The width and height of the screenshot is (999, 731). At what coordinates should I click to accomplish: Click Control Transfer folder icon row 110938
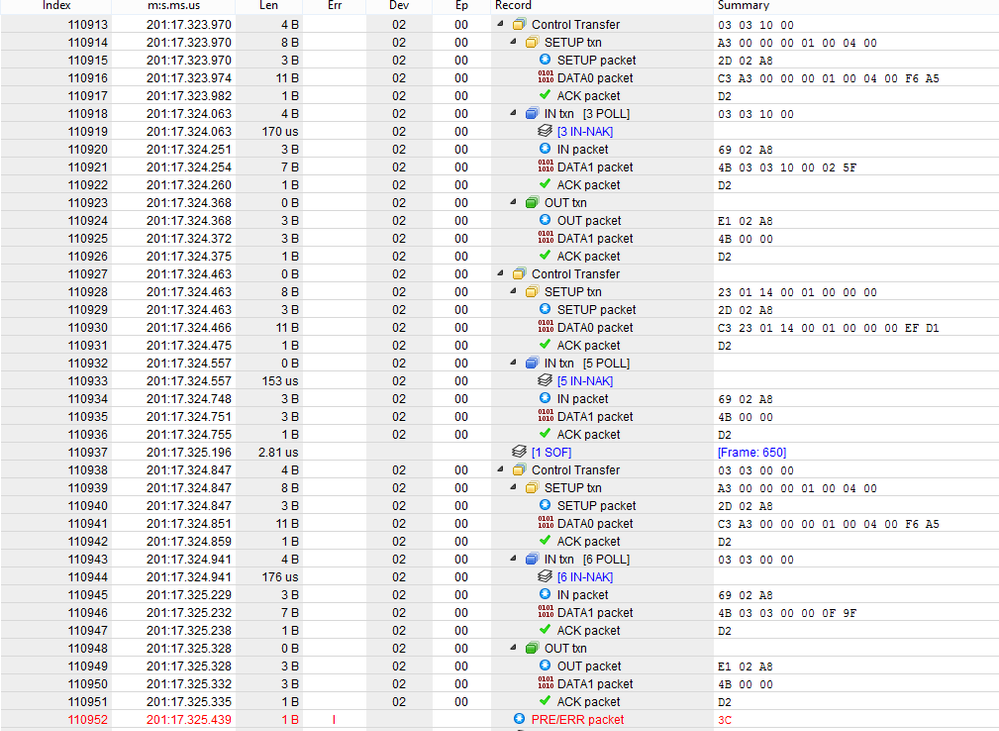click(519, 470)
